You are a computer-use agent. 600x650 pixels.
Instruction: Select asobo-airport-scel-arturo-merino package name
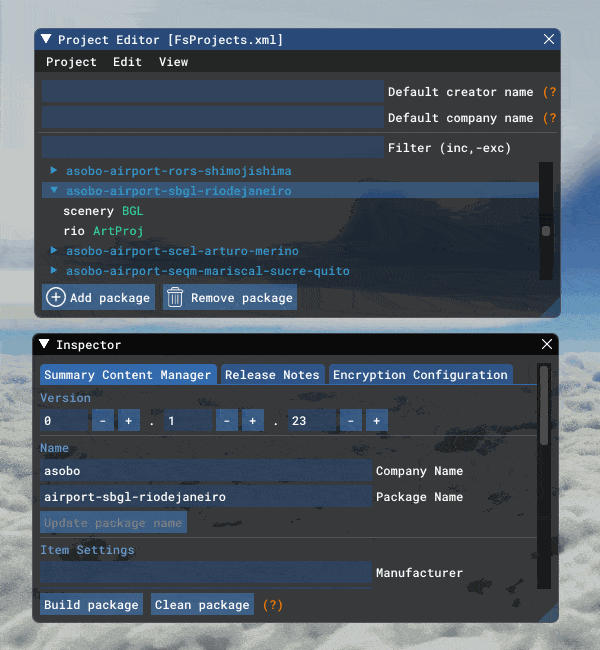(182, 251)
